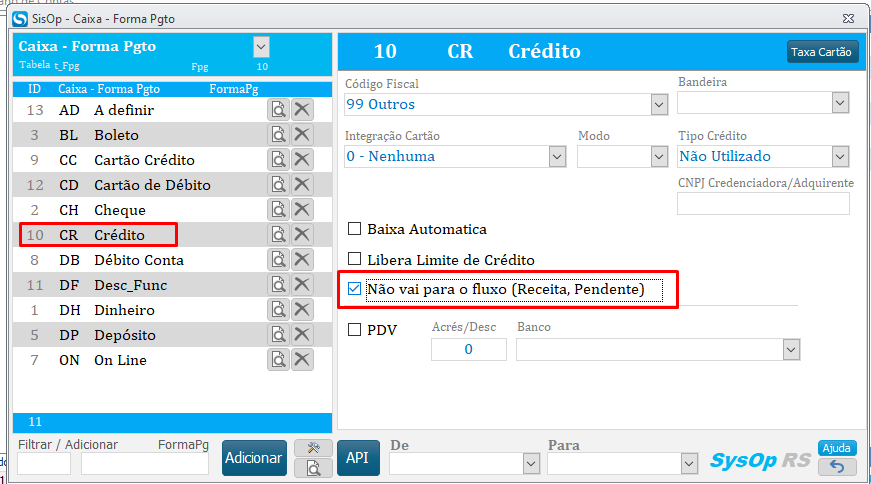Check Libera Limite de Crédito option

354,259
